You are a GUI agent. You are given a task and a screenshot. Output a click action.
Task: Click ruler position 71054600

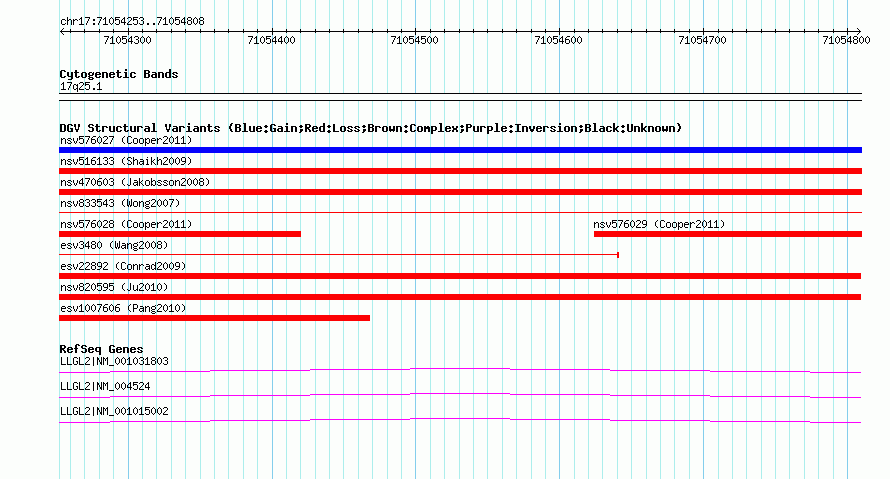[x=559, y=40]
